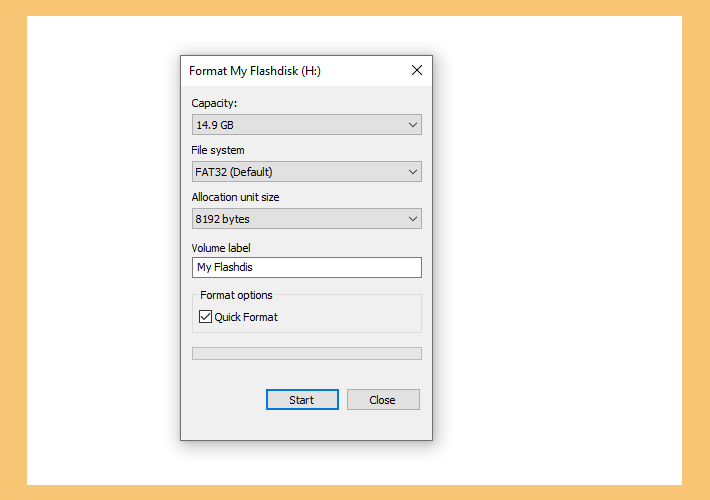Click the File system label
The image size is (710, 500).
[218, 150]
